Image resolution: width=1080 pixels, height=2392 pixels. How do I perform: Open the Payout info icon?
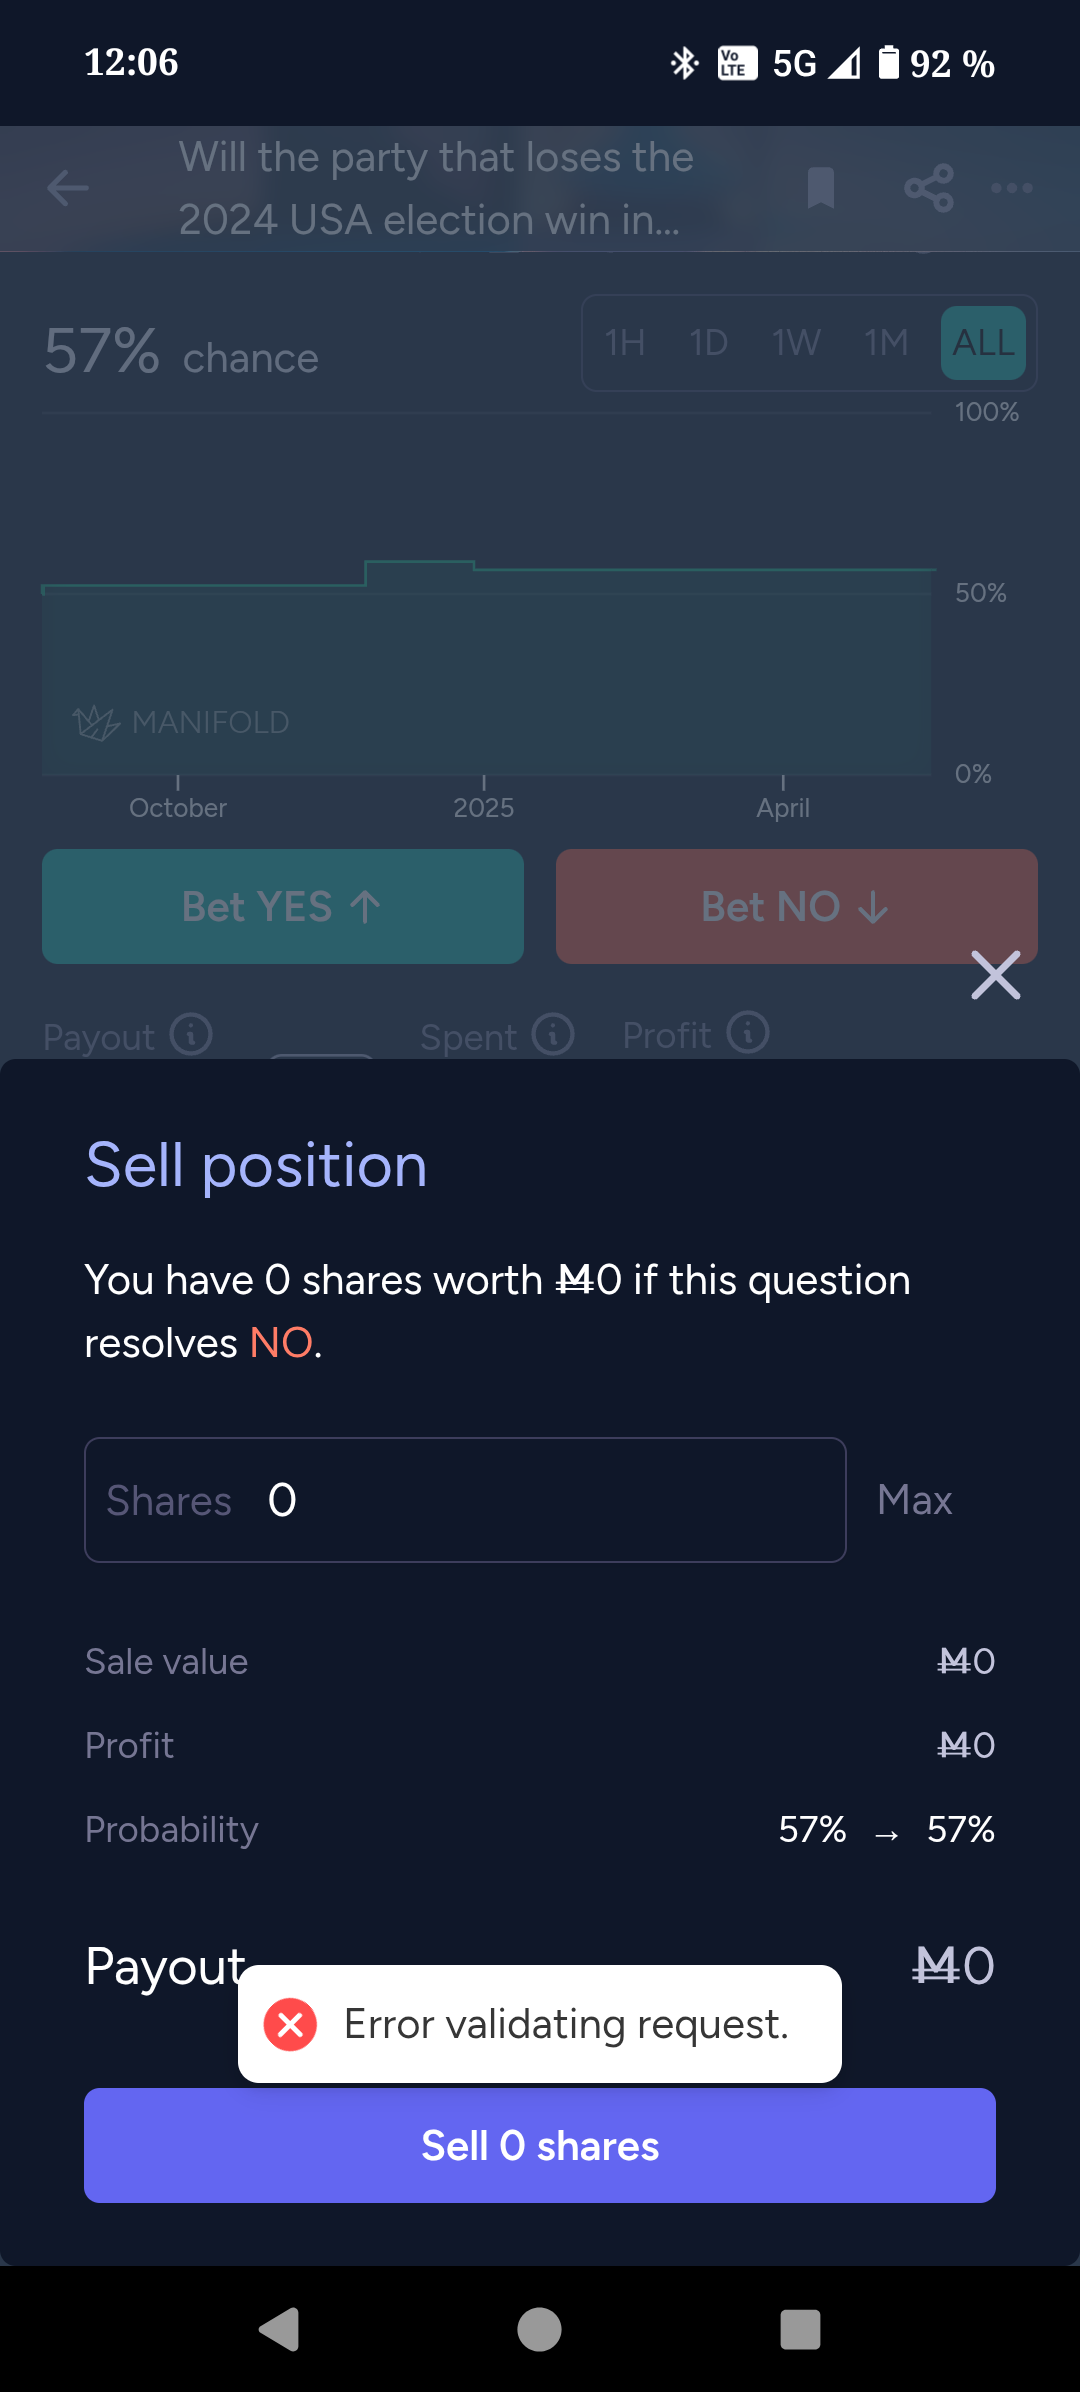click(x=191, y=1034)
